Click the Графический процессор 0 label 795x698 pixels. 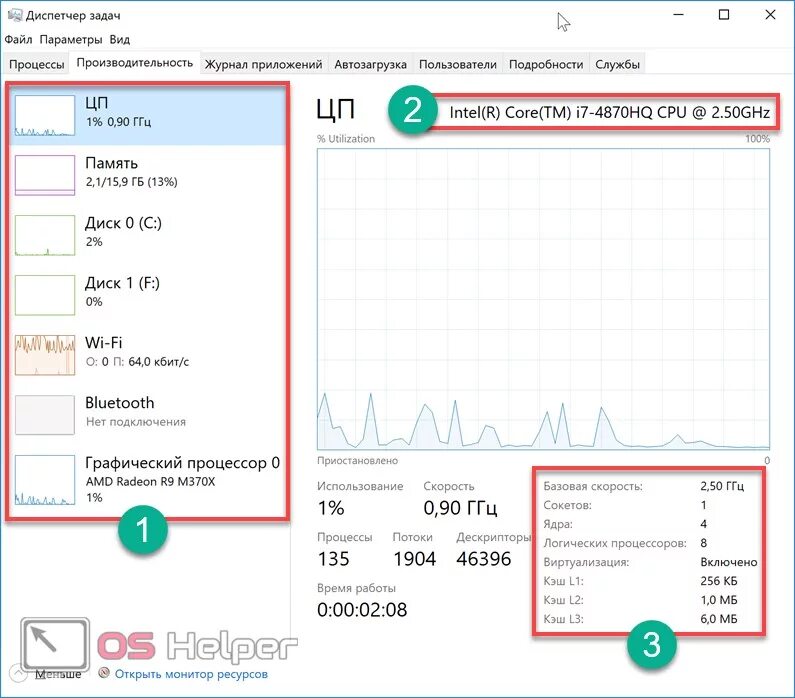183,463
